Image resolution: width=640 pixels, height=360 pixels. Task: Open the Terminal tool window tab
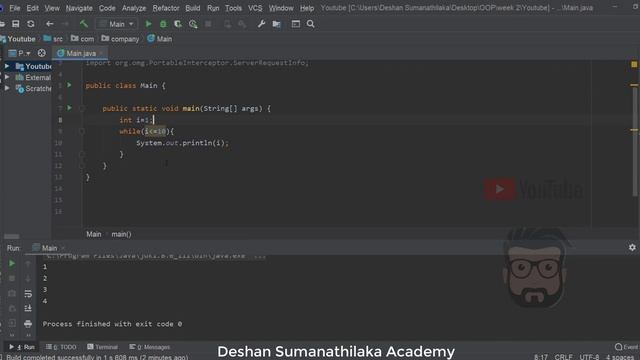(x=102, y=347)
